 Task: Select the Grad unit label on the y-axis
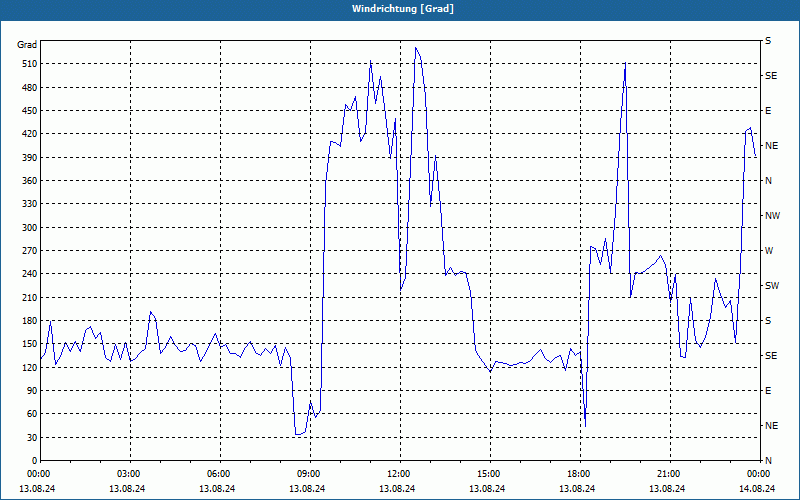pyautogui.click(x=27, y=45)
